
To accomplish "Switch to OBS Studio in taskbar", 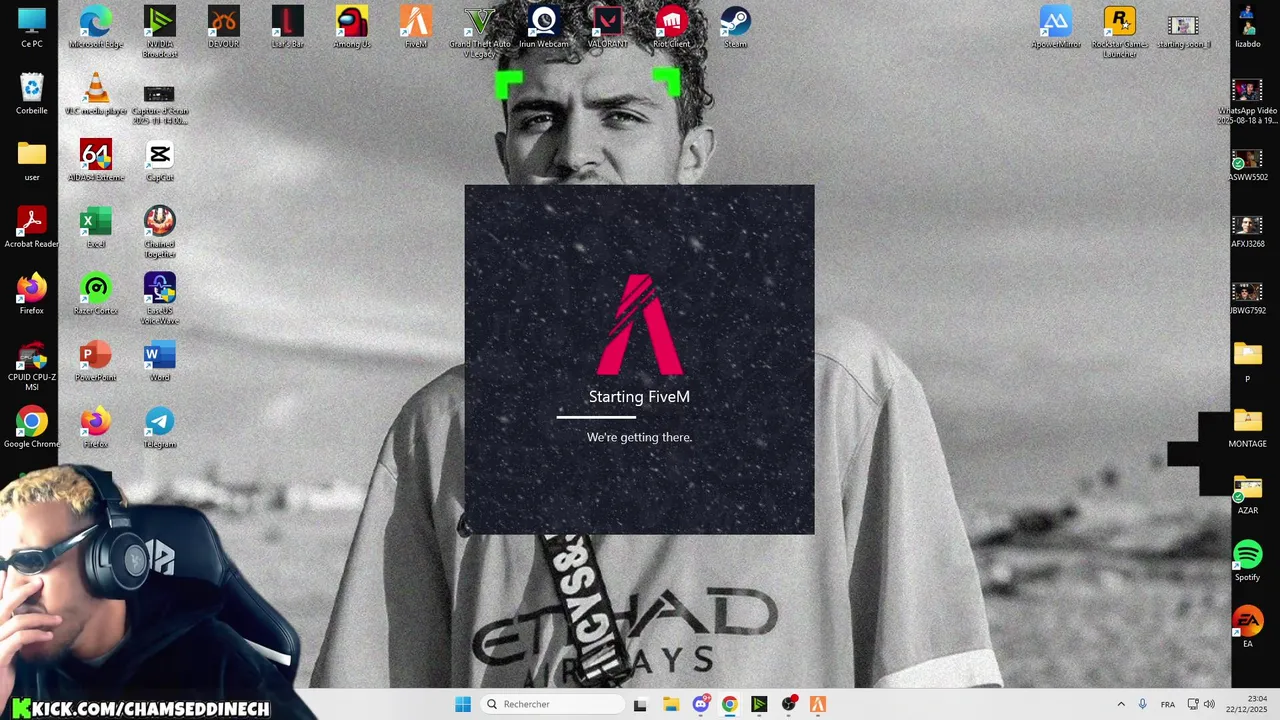I will 789,704.
